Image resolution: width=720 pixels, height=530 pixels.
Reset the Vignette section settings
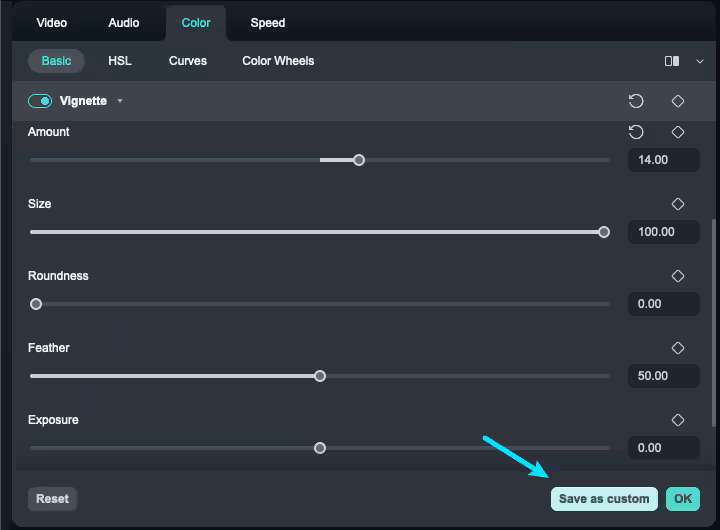(x=636, y=101)
